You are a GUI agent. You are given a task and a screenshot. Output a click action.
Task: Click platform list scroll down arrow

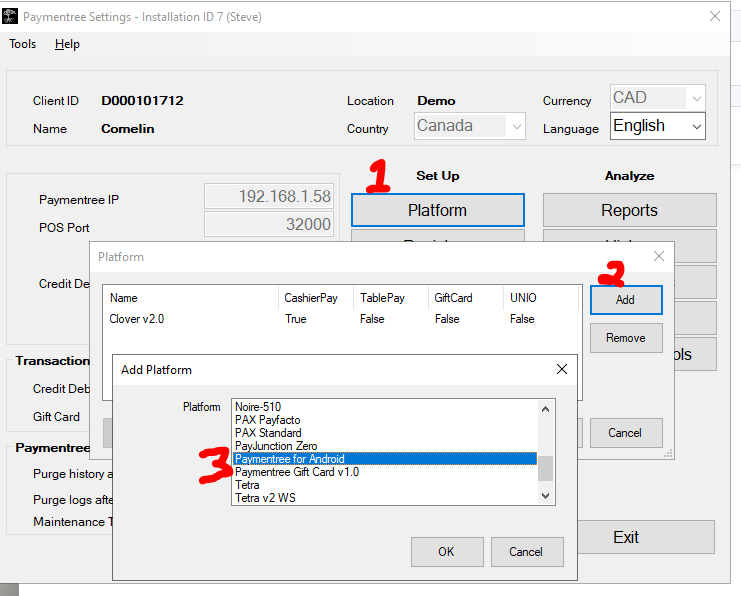pyautogui.click(x=545, y=496)
